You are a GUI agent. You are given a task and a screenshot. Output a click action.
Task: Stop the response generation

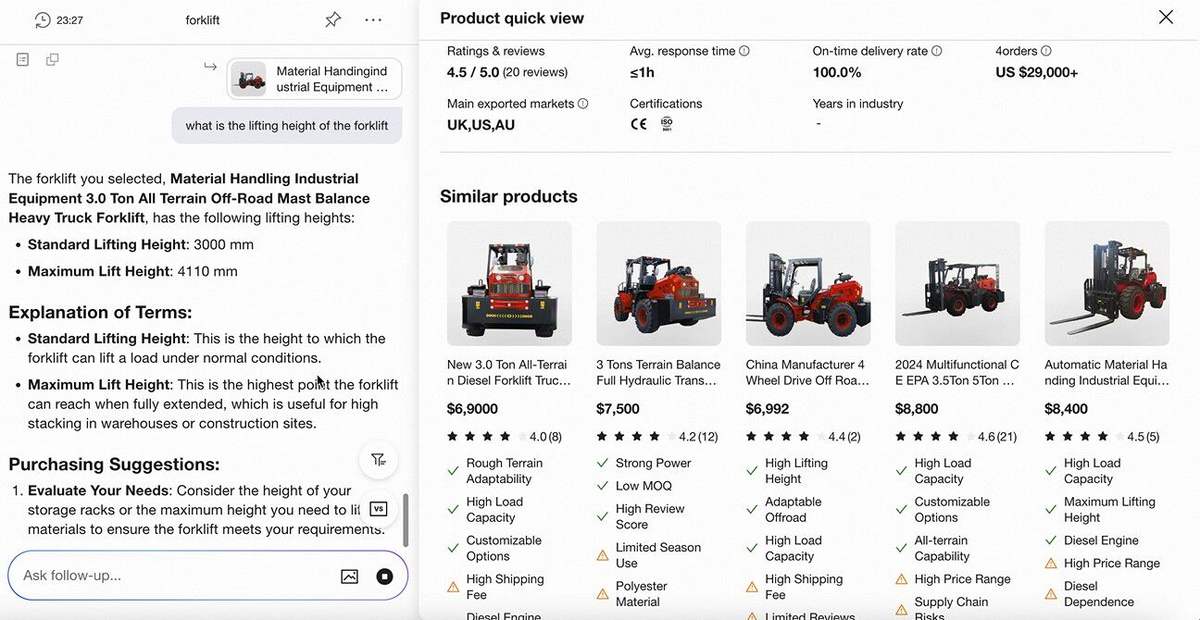[x=385, y=576]
